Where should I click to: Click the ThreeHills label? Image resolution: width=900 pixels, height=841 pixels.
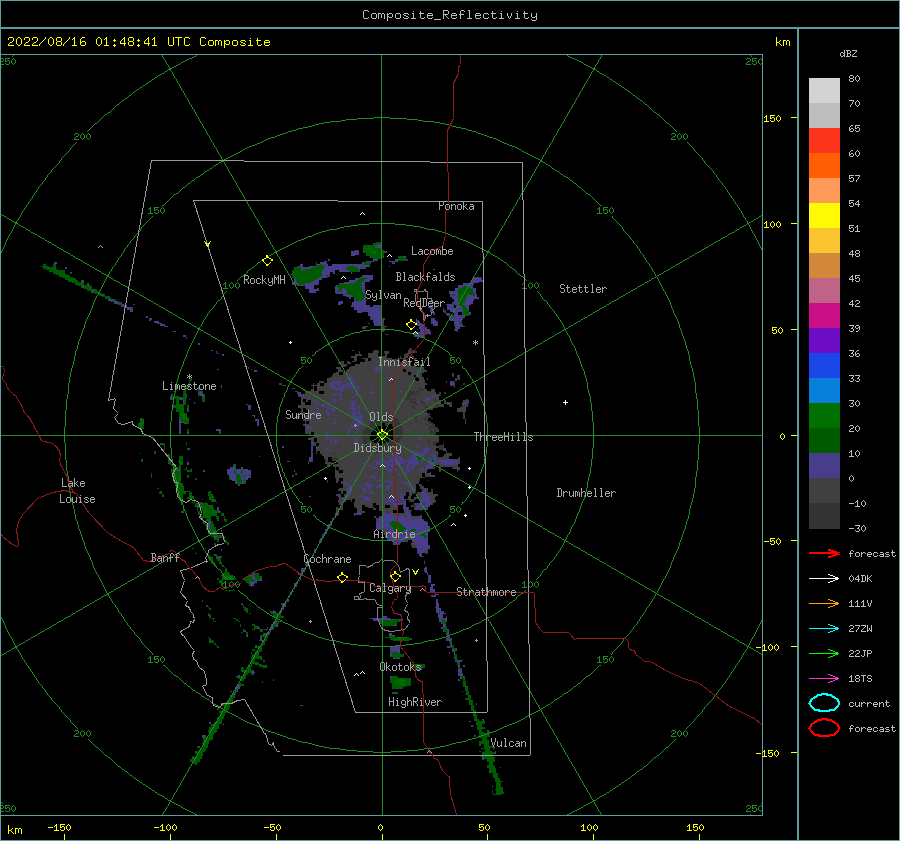[503, 437]
